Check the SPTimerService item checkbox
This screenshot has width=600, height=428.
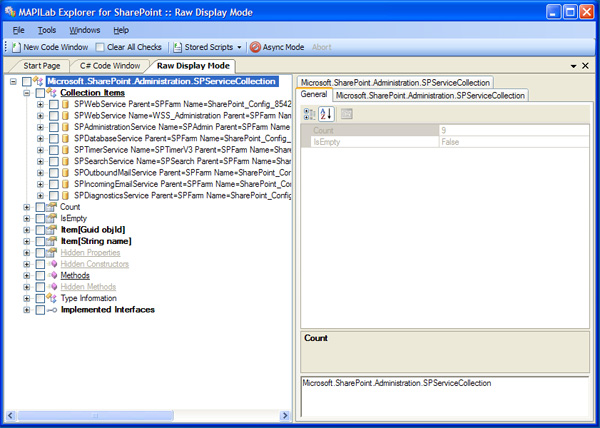pos(54,149)
